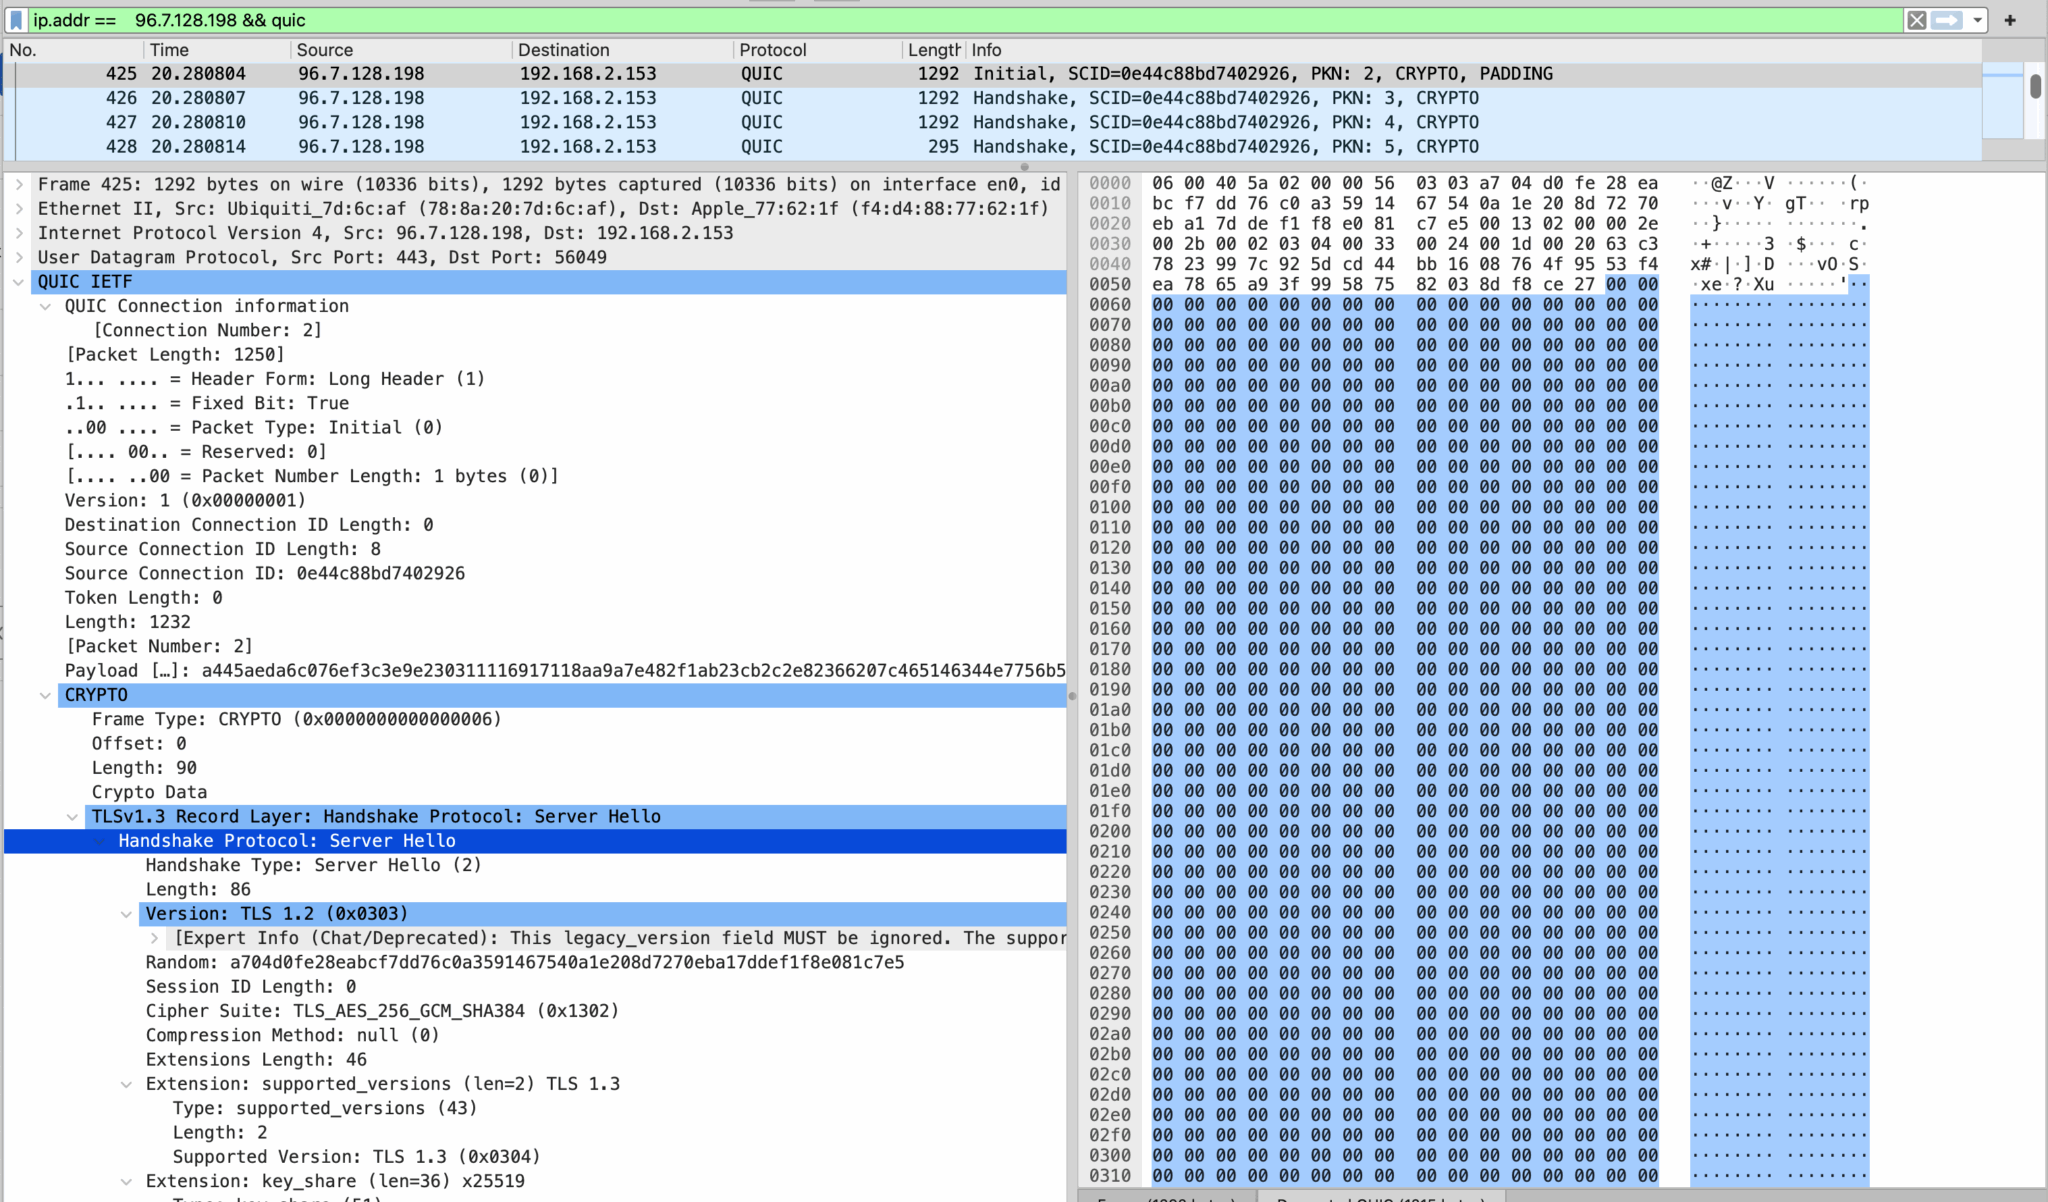Collapse the Extension supported_versions node
This screenshot has height=1202, width=2048.
click(126, 1084)
